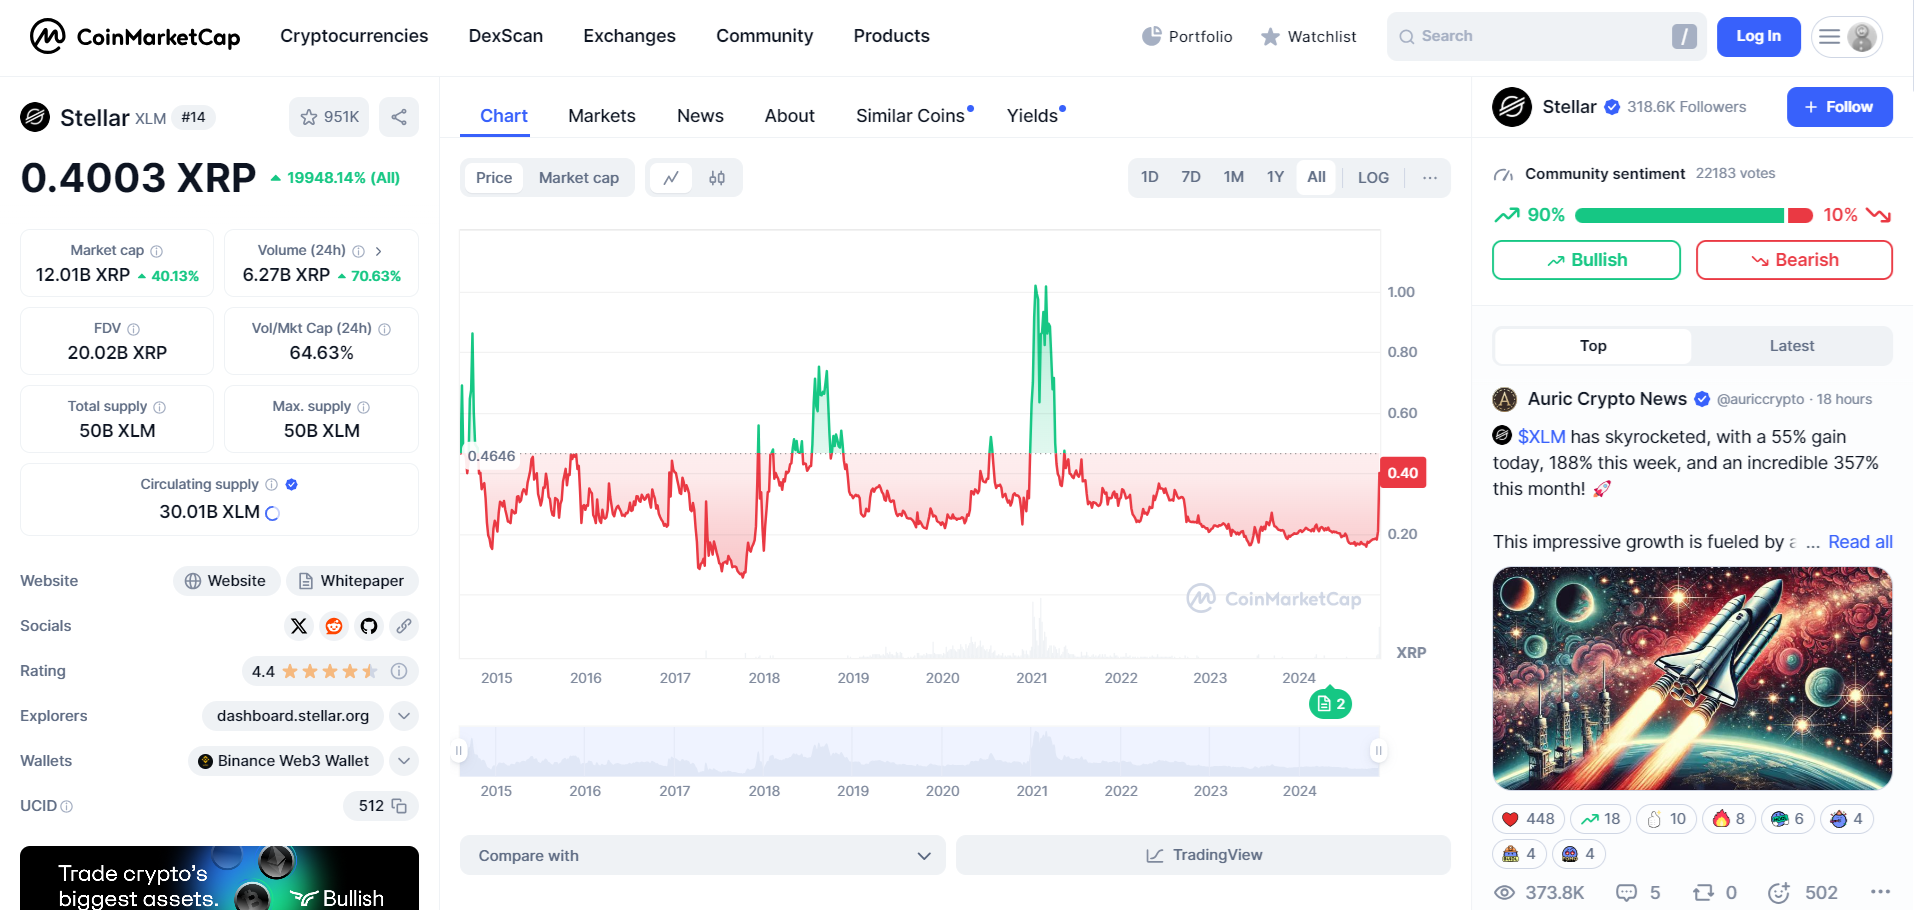Follow Stellar community page
The image size is (1914, 922).
tap(1839, 107)
